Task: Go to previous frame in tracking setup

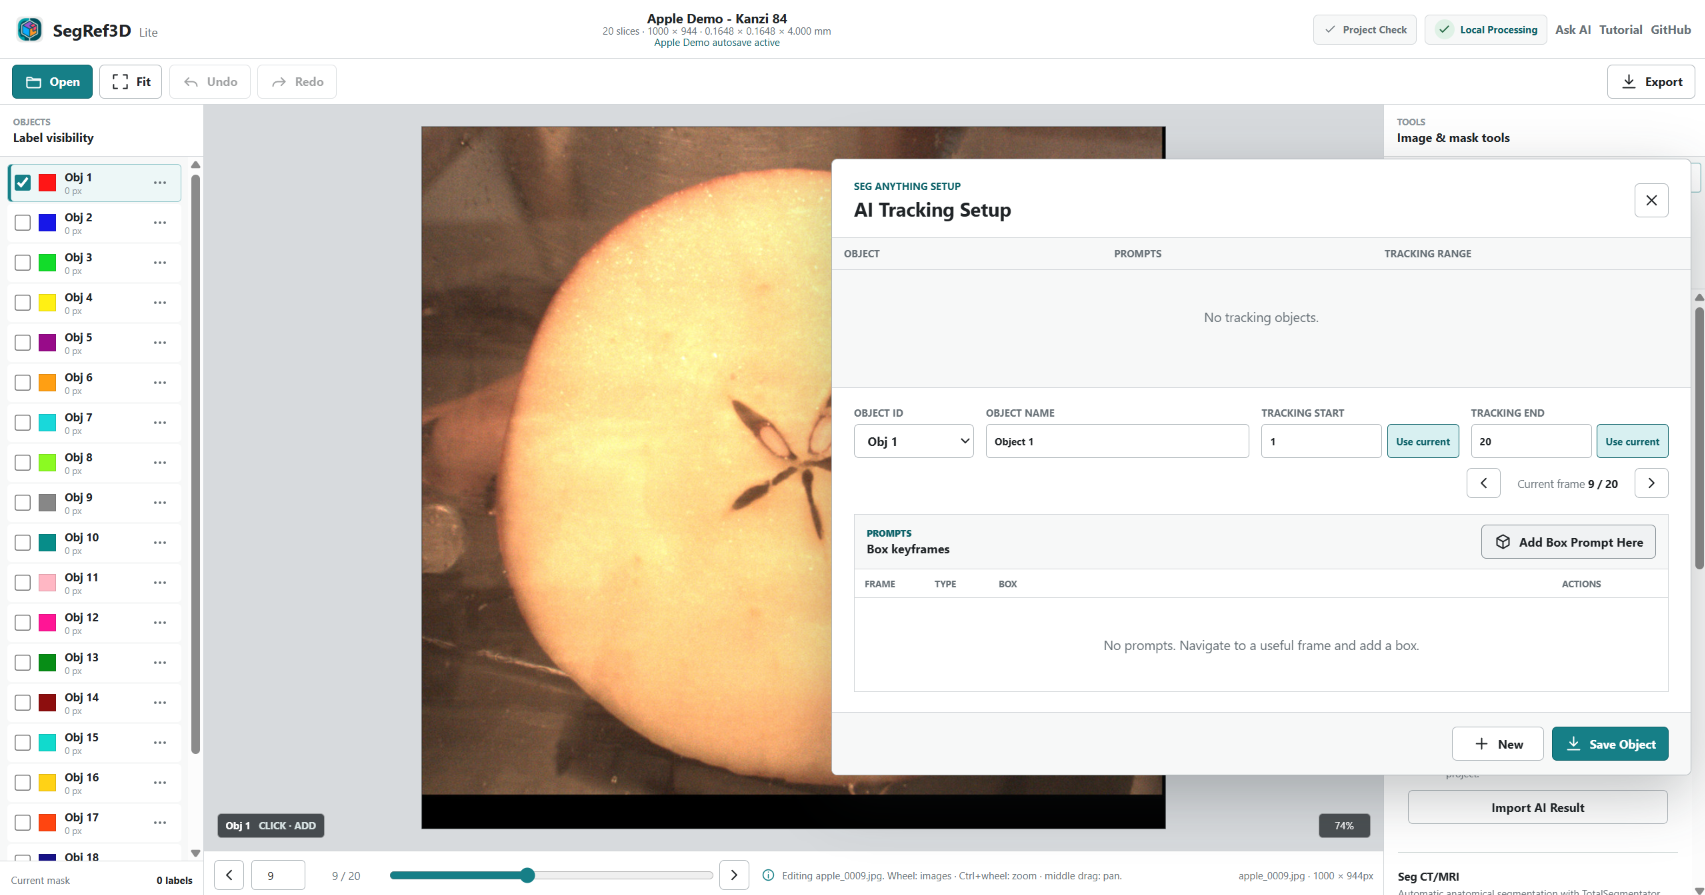Action: pyautogui.click(x=1484, y=483)
